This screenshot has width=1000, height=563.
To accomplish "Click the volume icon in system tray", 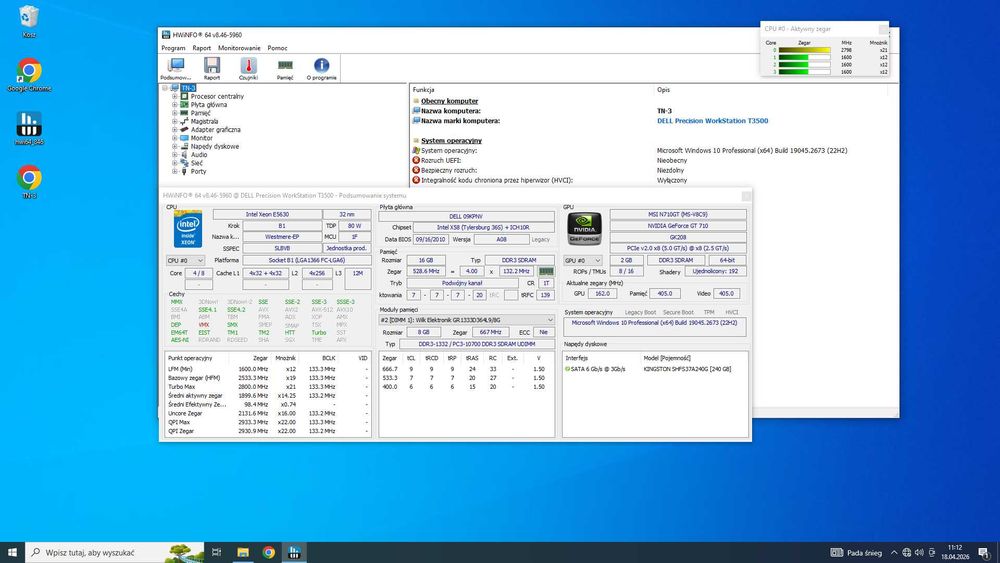I will coord(919,553).
